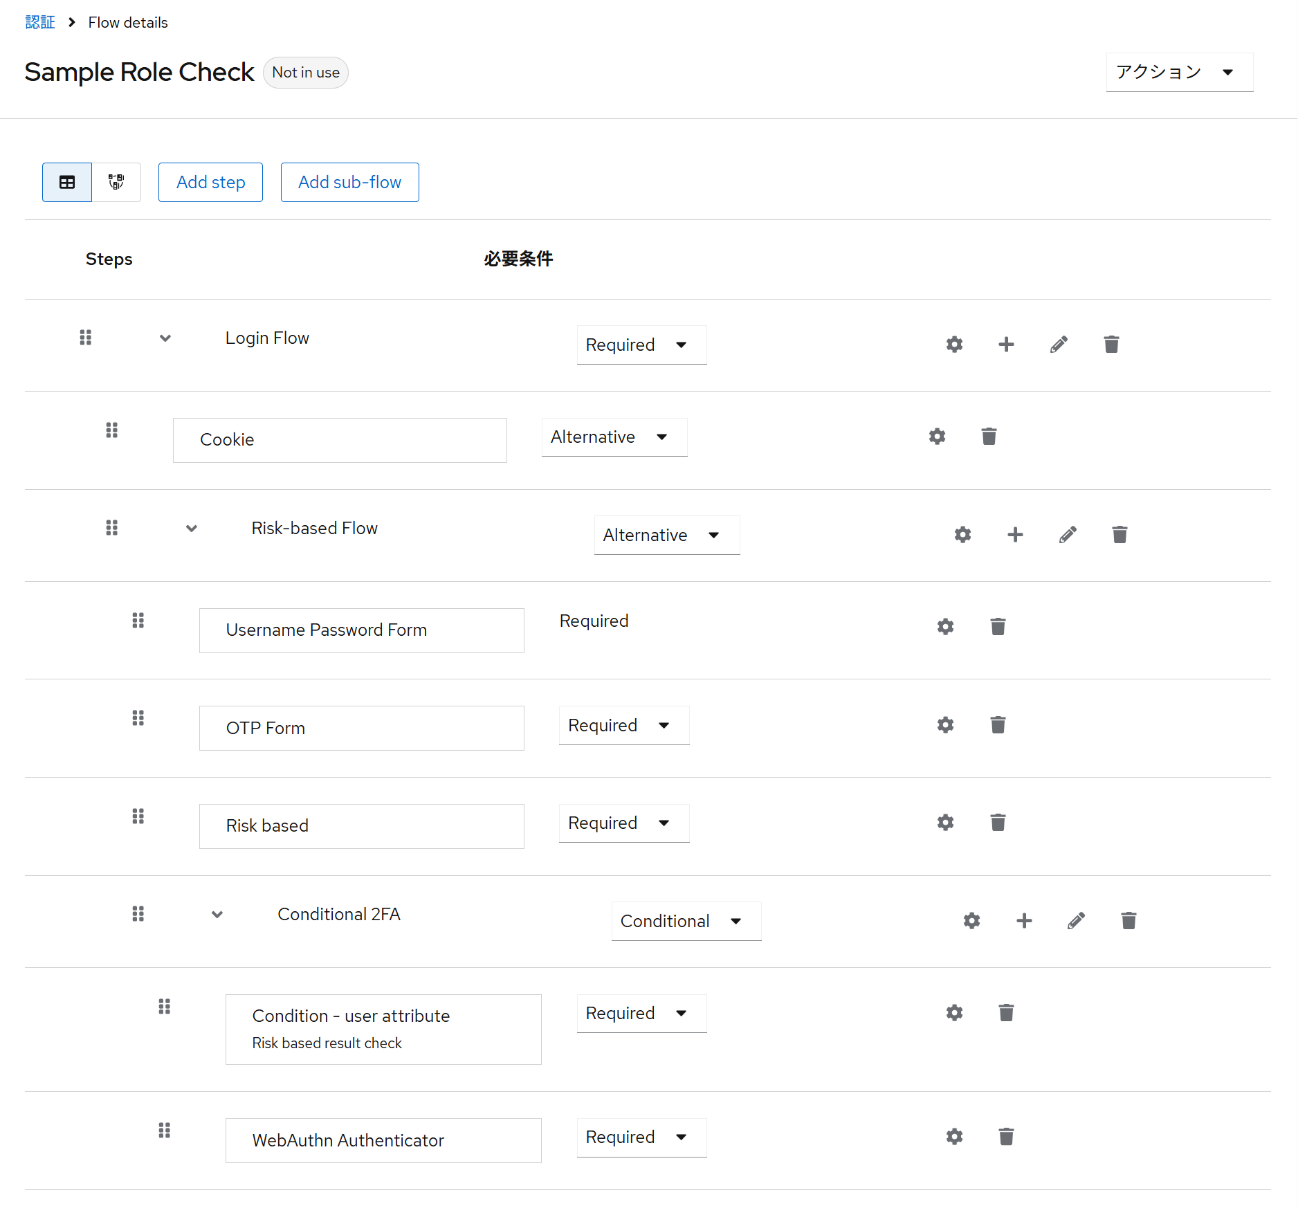Open settings gear for Login Flow
The width and height of the screenshot is (1298, 1208).
coord(954,344)
